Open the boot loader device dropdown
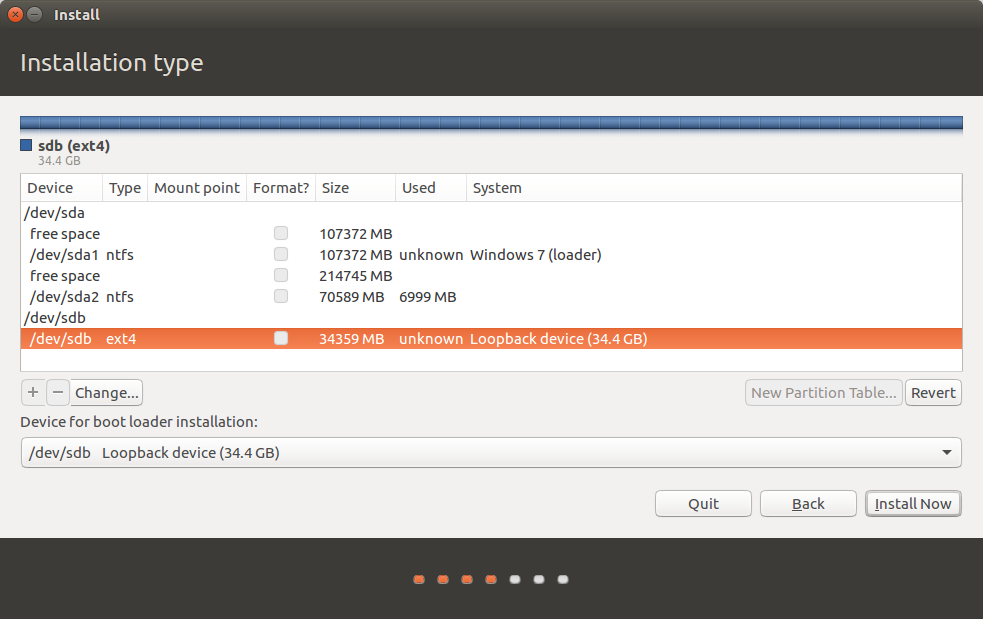This screenshot has width=983, height=619. 946,452
